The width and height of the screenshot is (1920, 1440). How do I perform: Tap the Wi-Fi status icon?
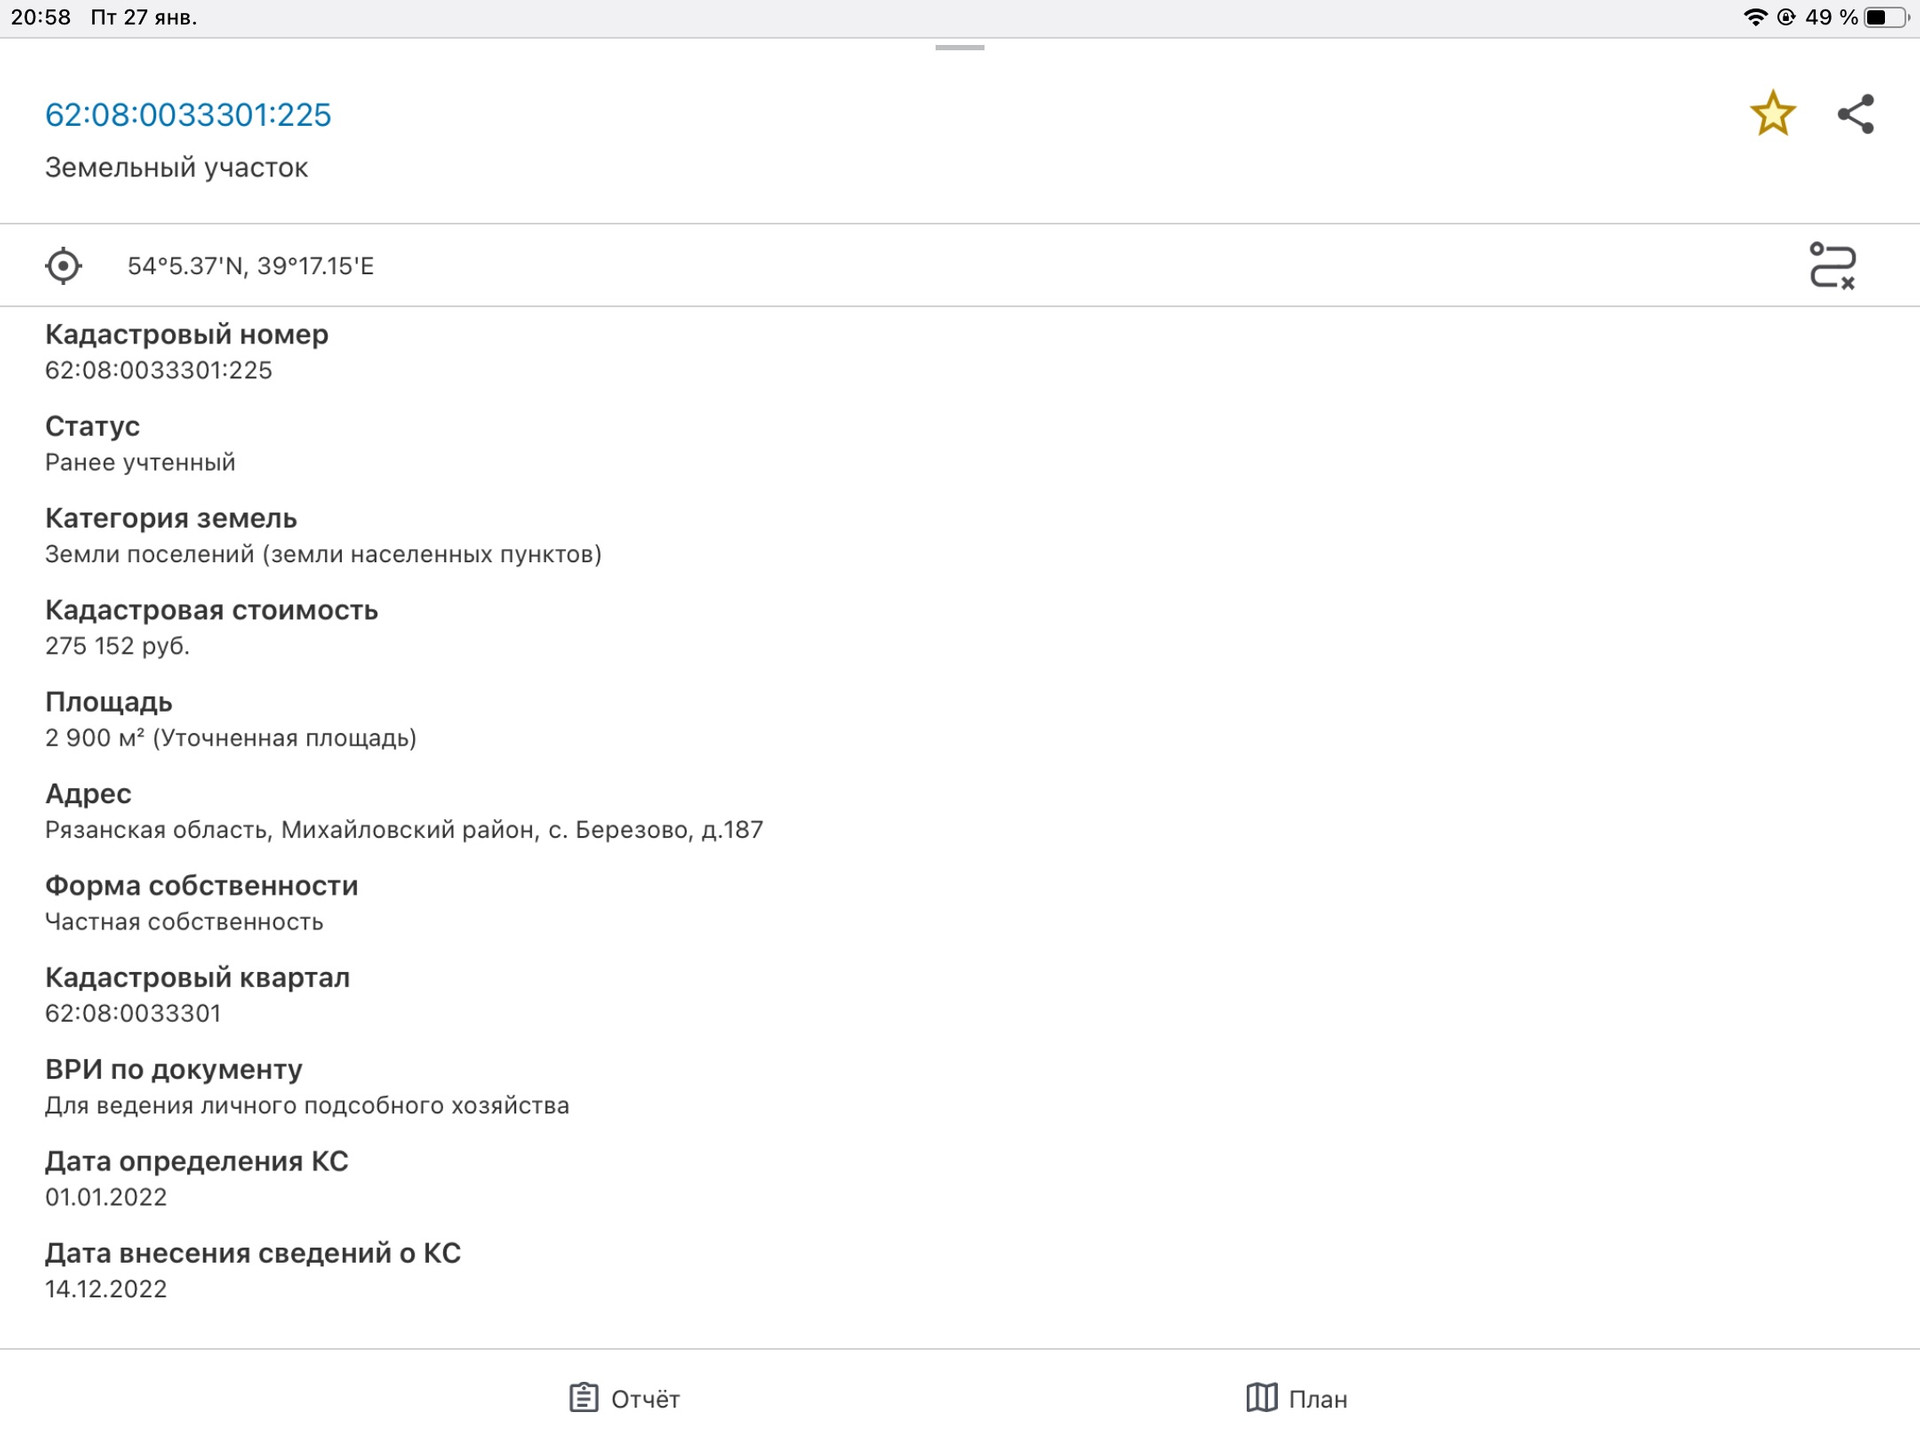point(1755,17)
